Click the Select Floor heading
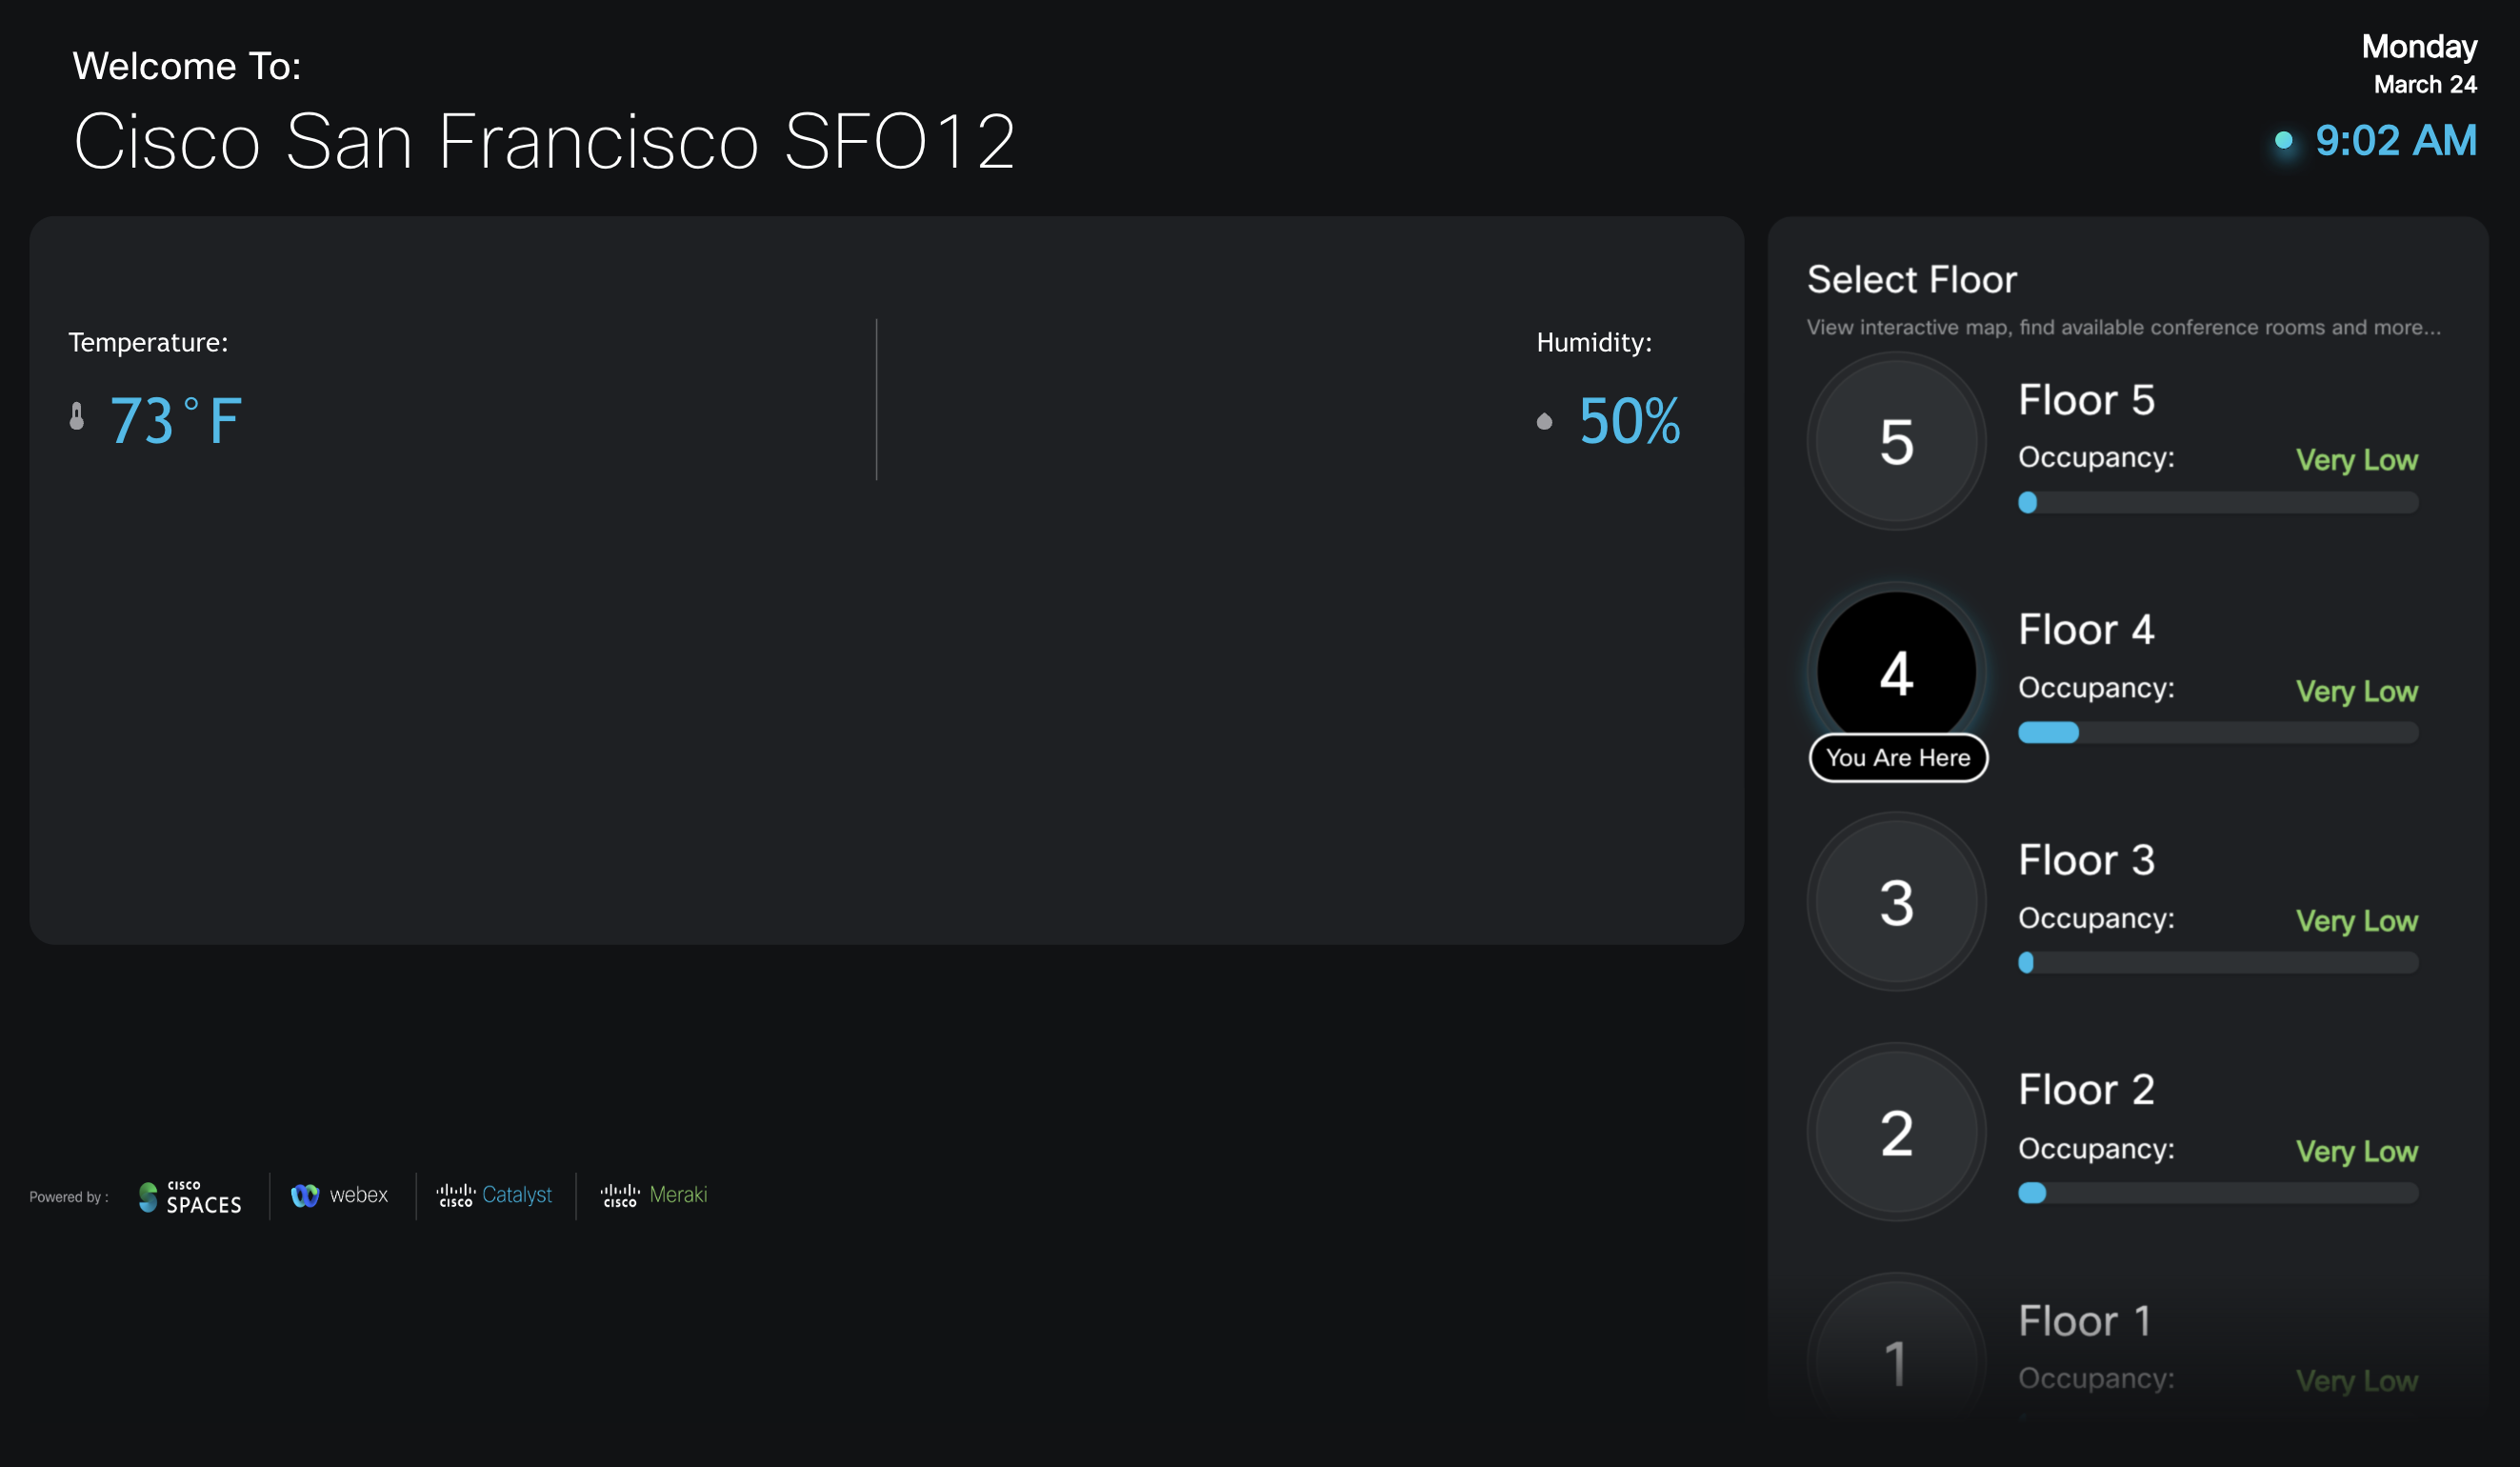The width and height of the screenshot is (2520, 1467). 1911,279
